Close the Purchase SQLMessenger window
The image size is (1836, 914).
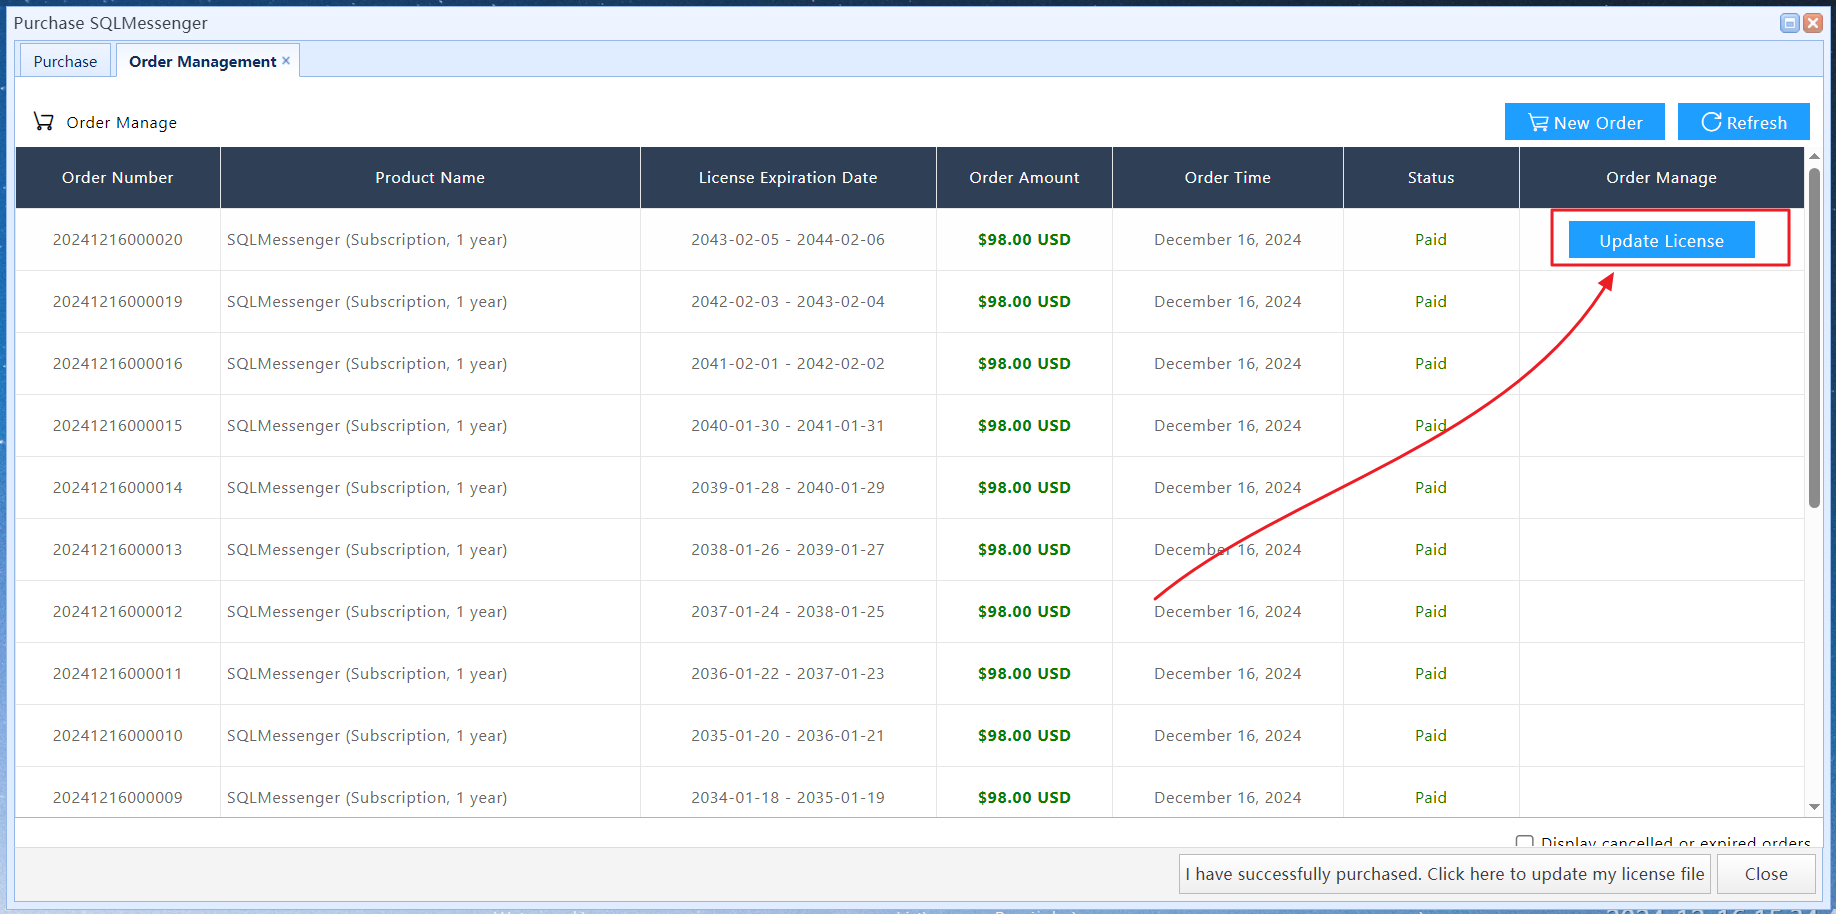tap(1813, 23)
